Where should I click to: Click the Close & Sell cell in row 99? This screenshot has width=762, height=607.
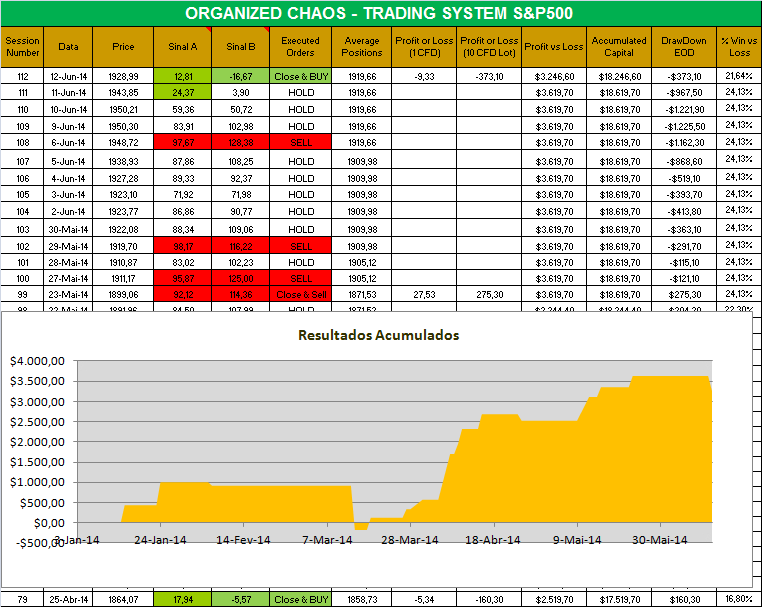301,295
